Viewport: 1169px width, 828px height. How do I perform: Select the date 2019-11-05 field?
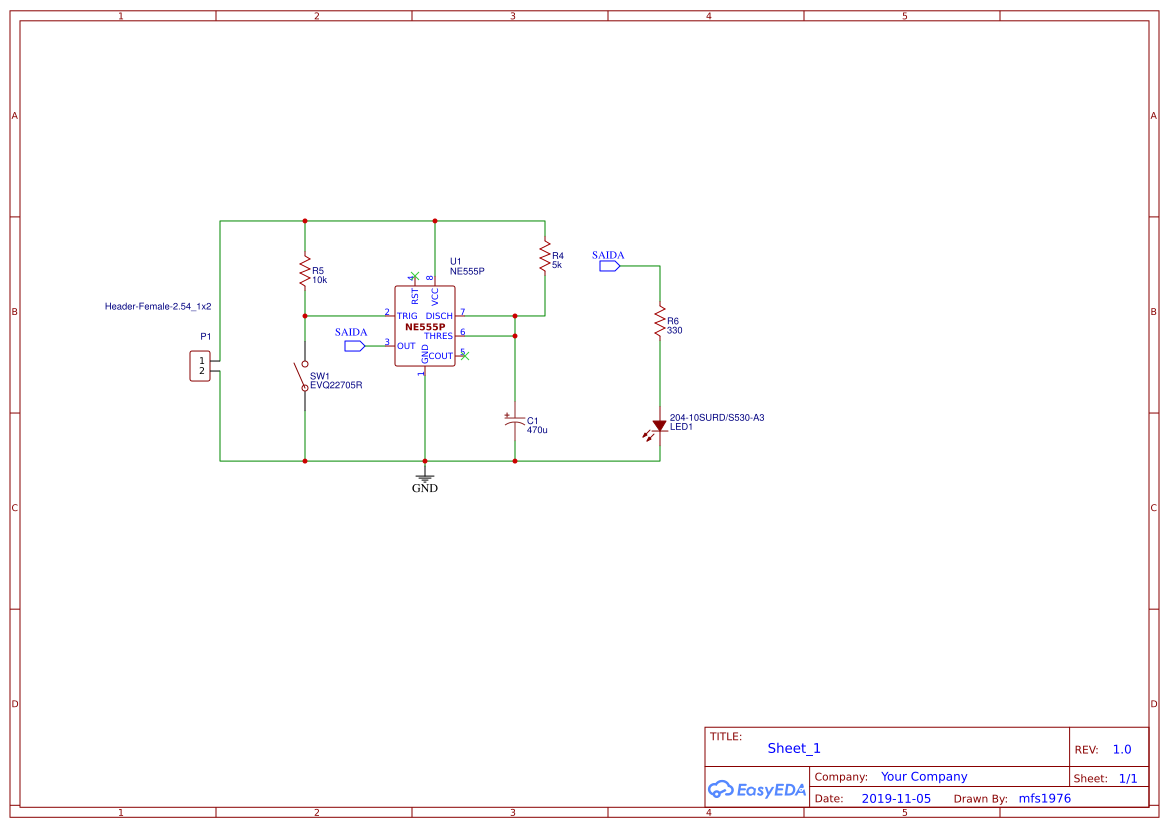[x=896, y=798]
